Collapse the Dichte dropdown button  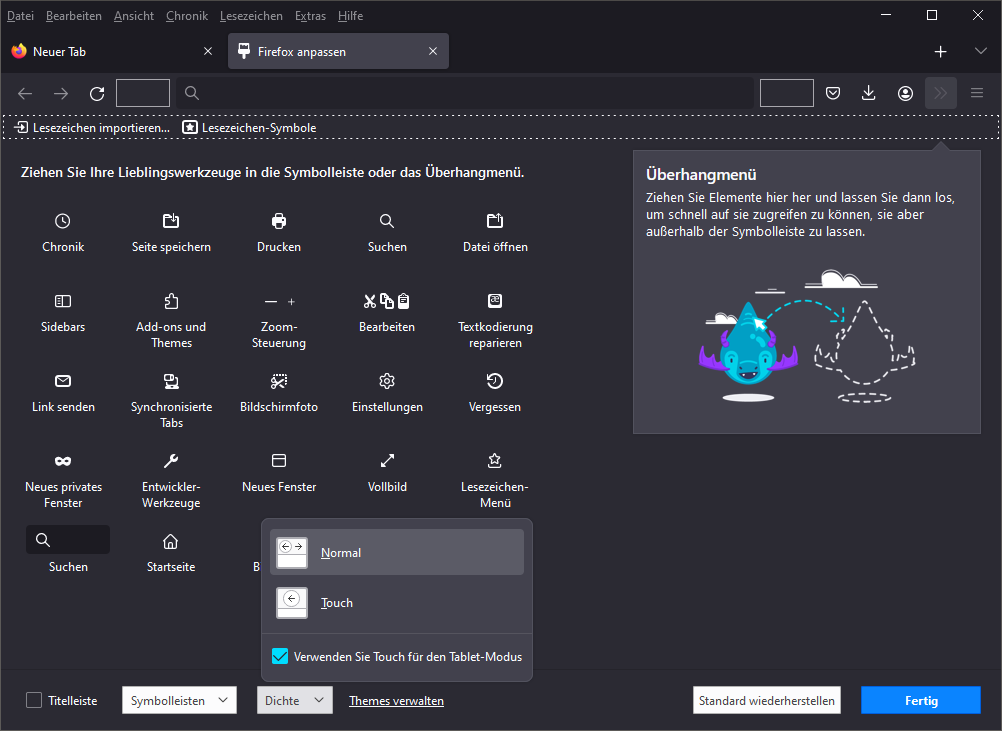tap(294, 701)
